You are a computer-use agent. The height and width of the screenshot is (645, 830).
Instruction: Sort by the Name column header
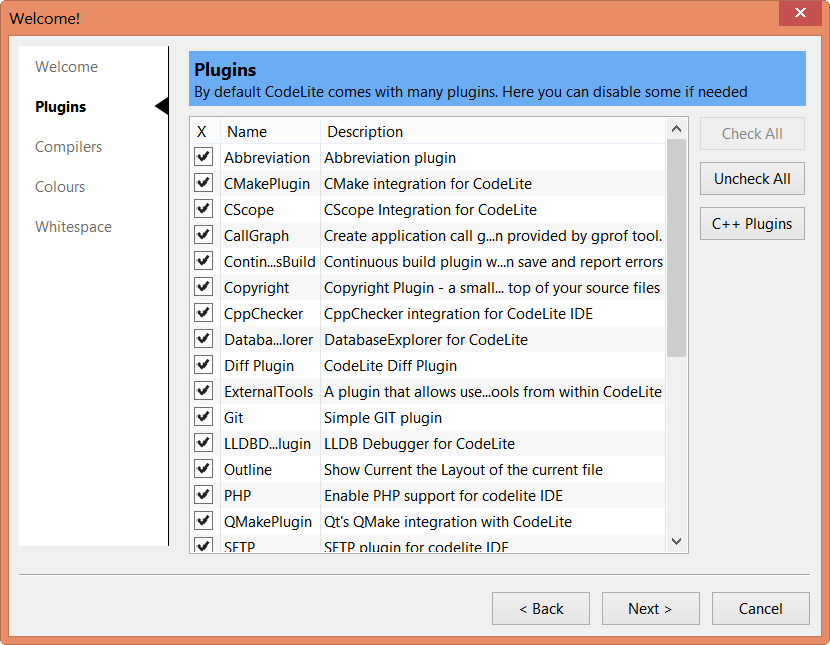point(270,131)
